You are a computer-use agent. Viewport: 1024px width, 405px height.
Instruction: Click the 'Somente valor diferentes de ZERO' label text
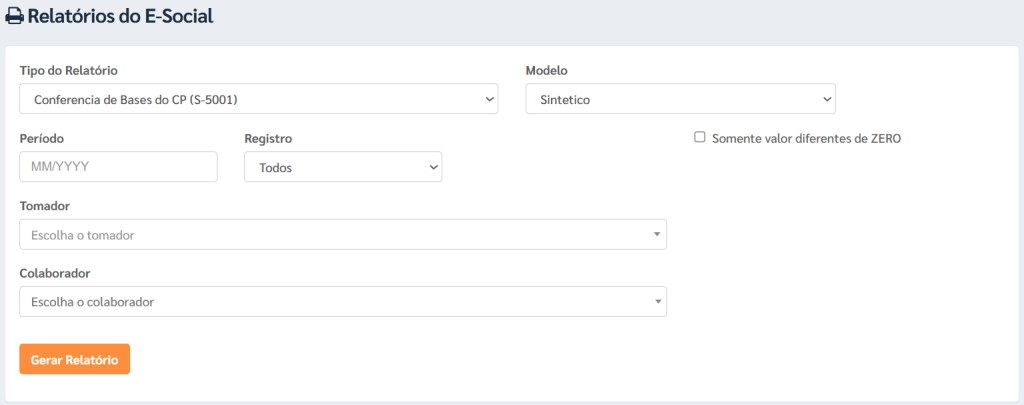(x=807, y=138)
